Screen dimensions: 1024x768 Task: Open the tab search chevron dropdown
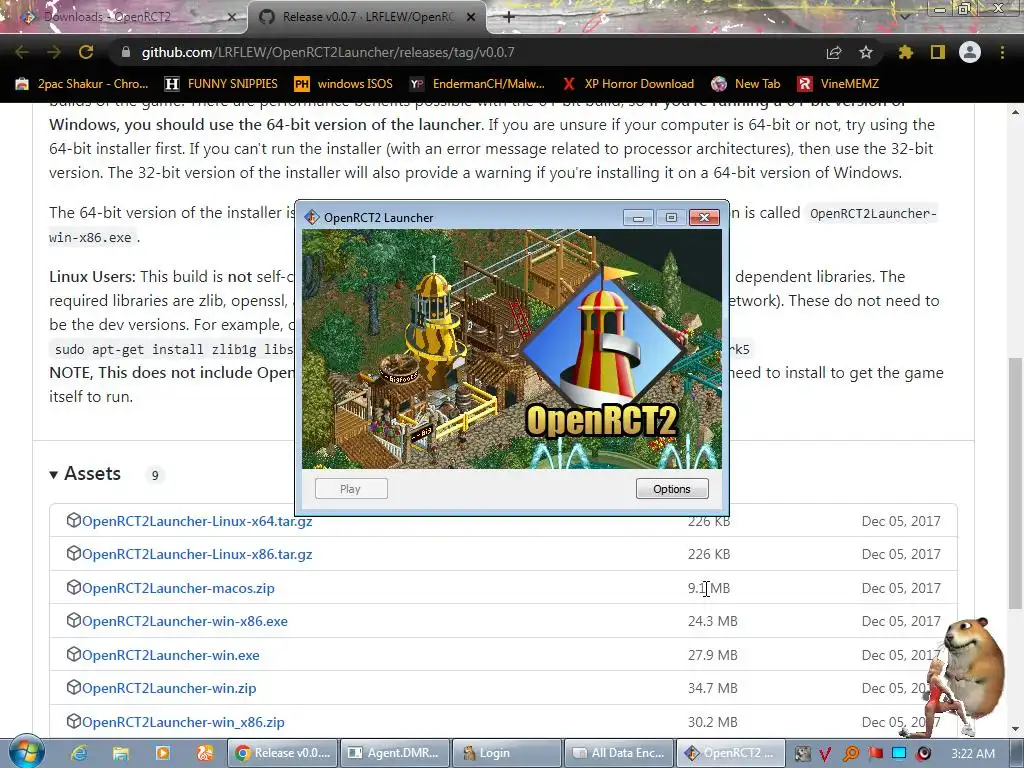point(905,16)
